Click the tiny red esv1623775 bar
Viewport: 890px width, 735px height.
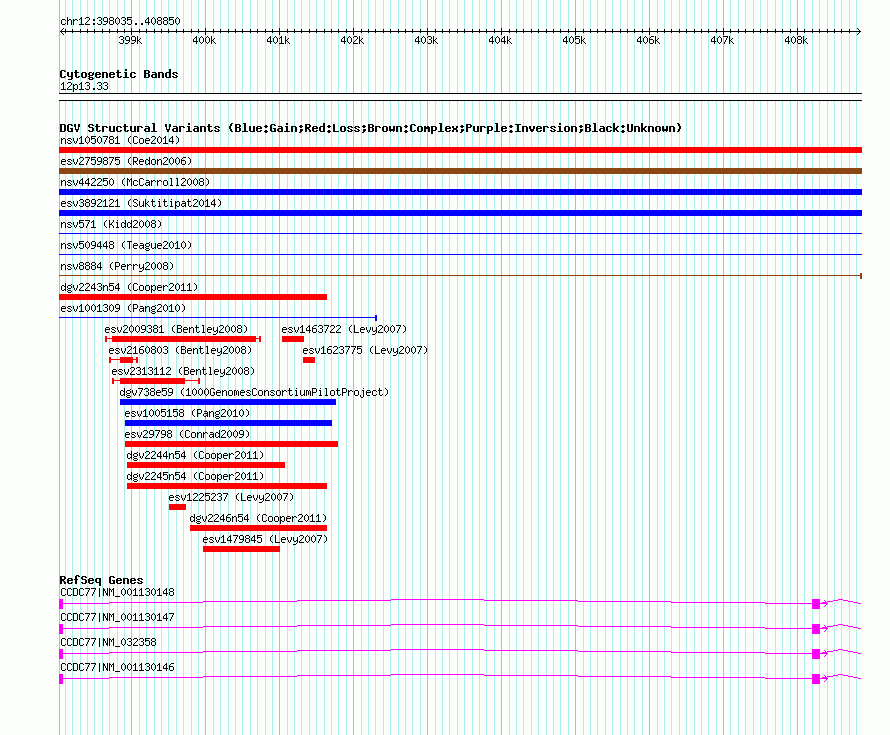click(309, 360)
